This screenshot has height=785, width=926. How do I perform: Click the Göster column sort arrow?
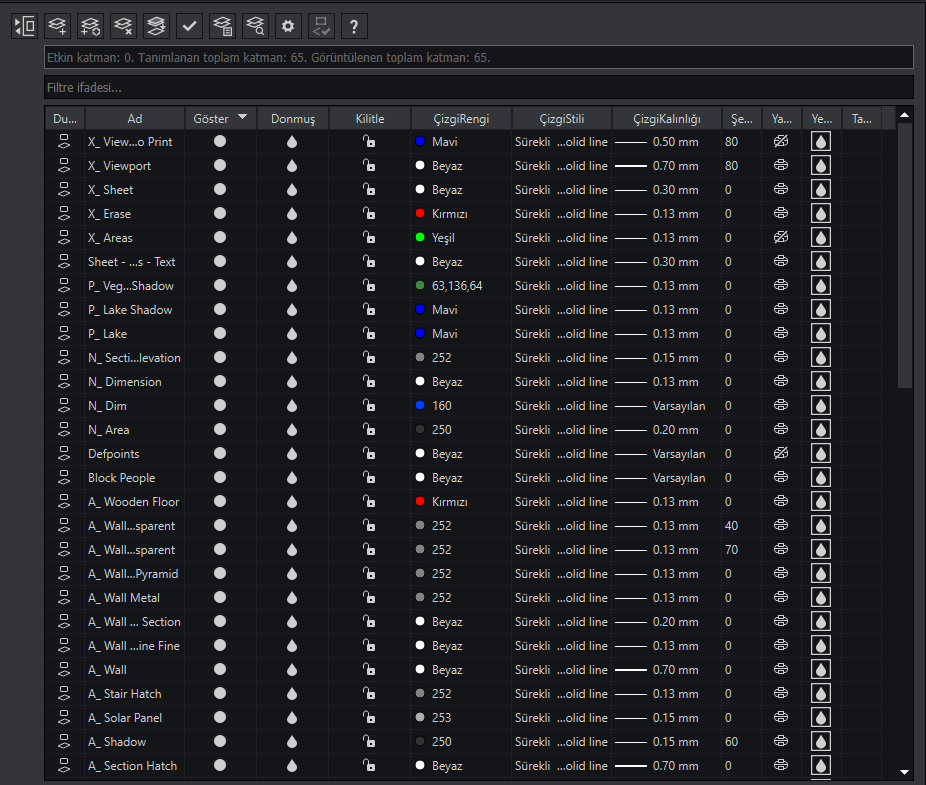click(x=243, y=118)
